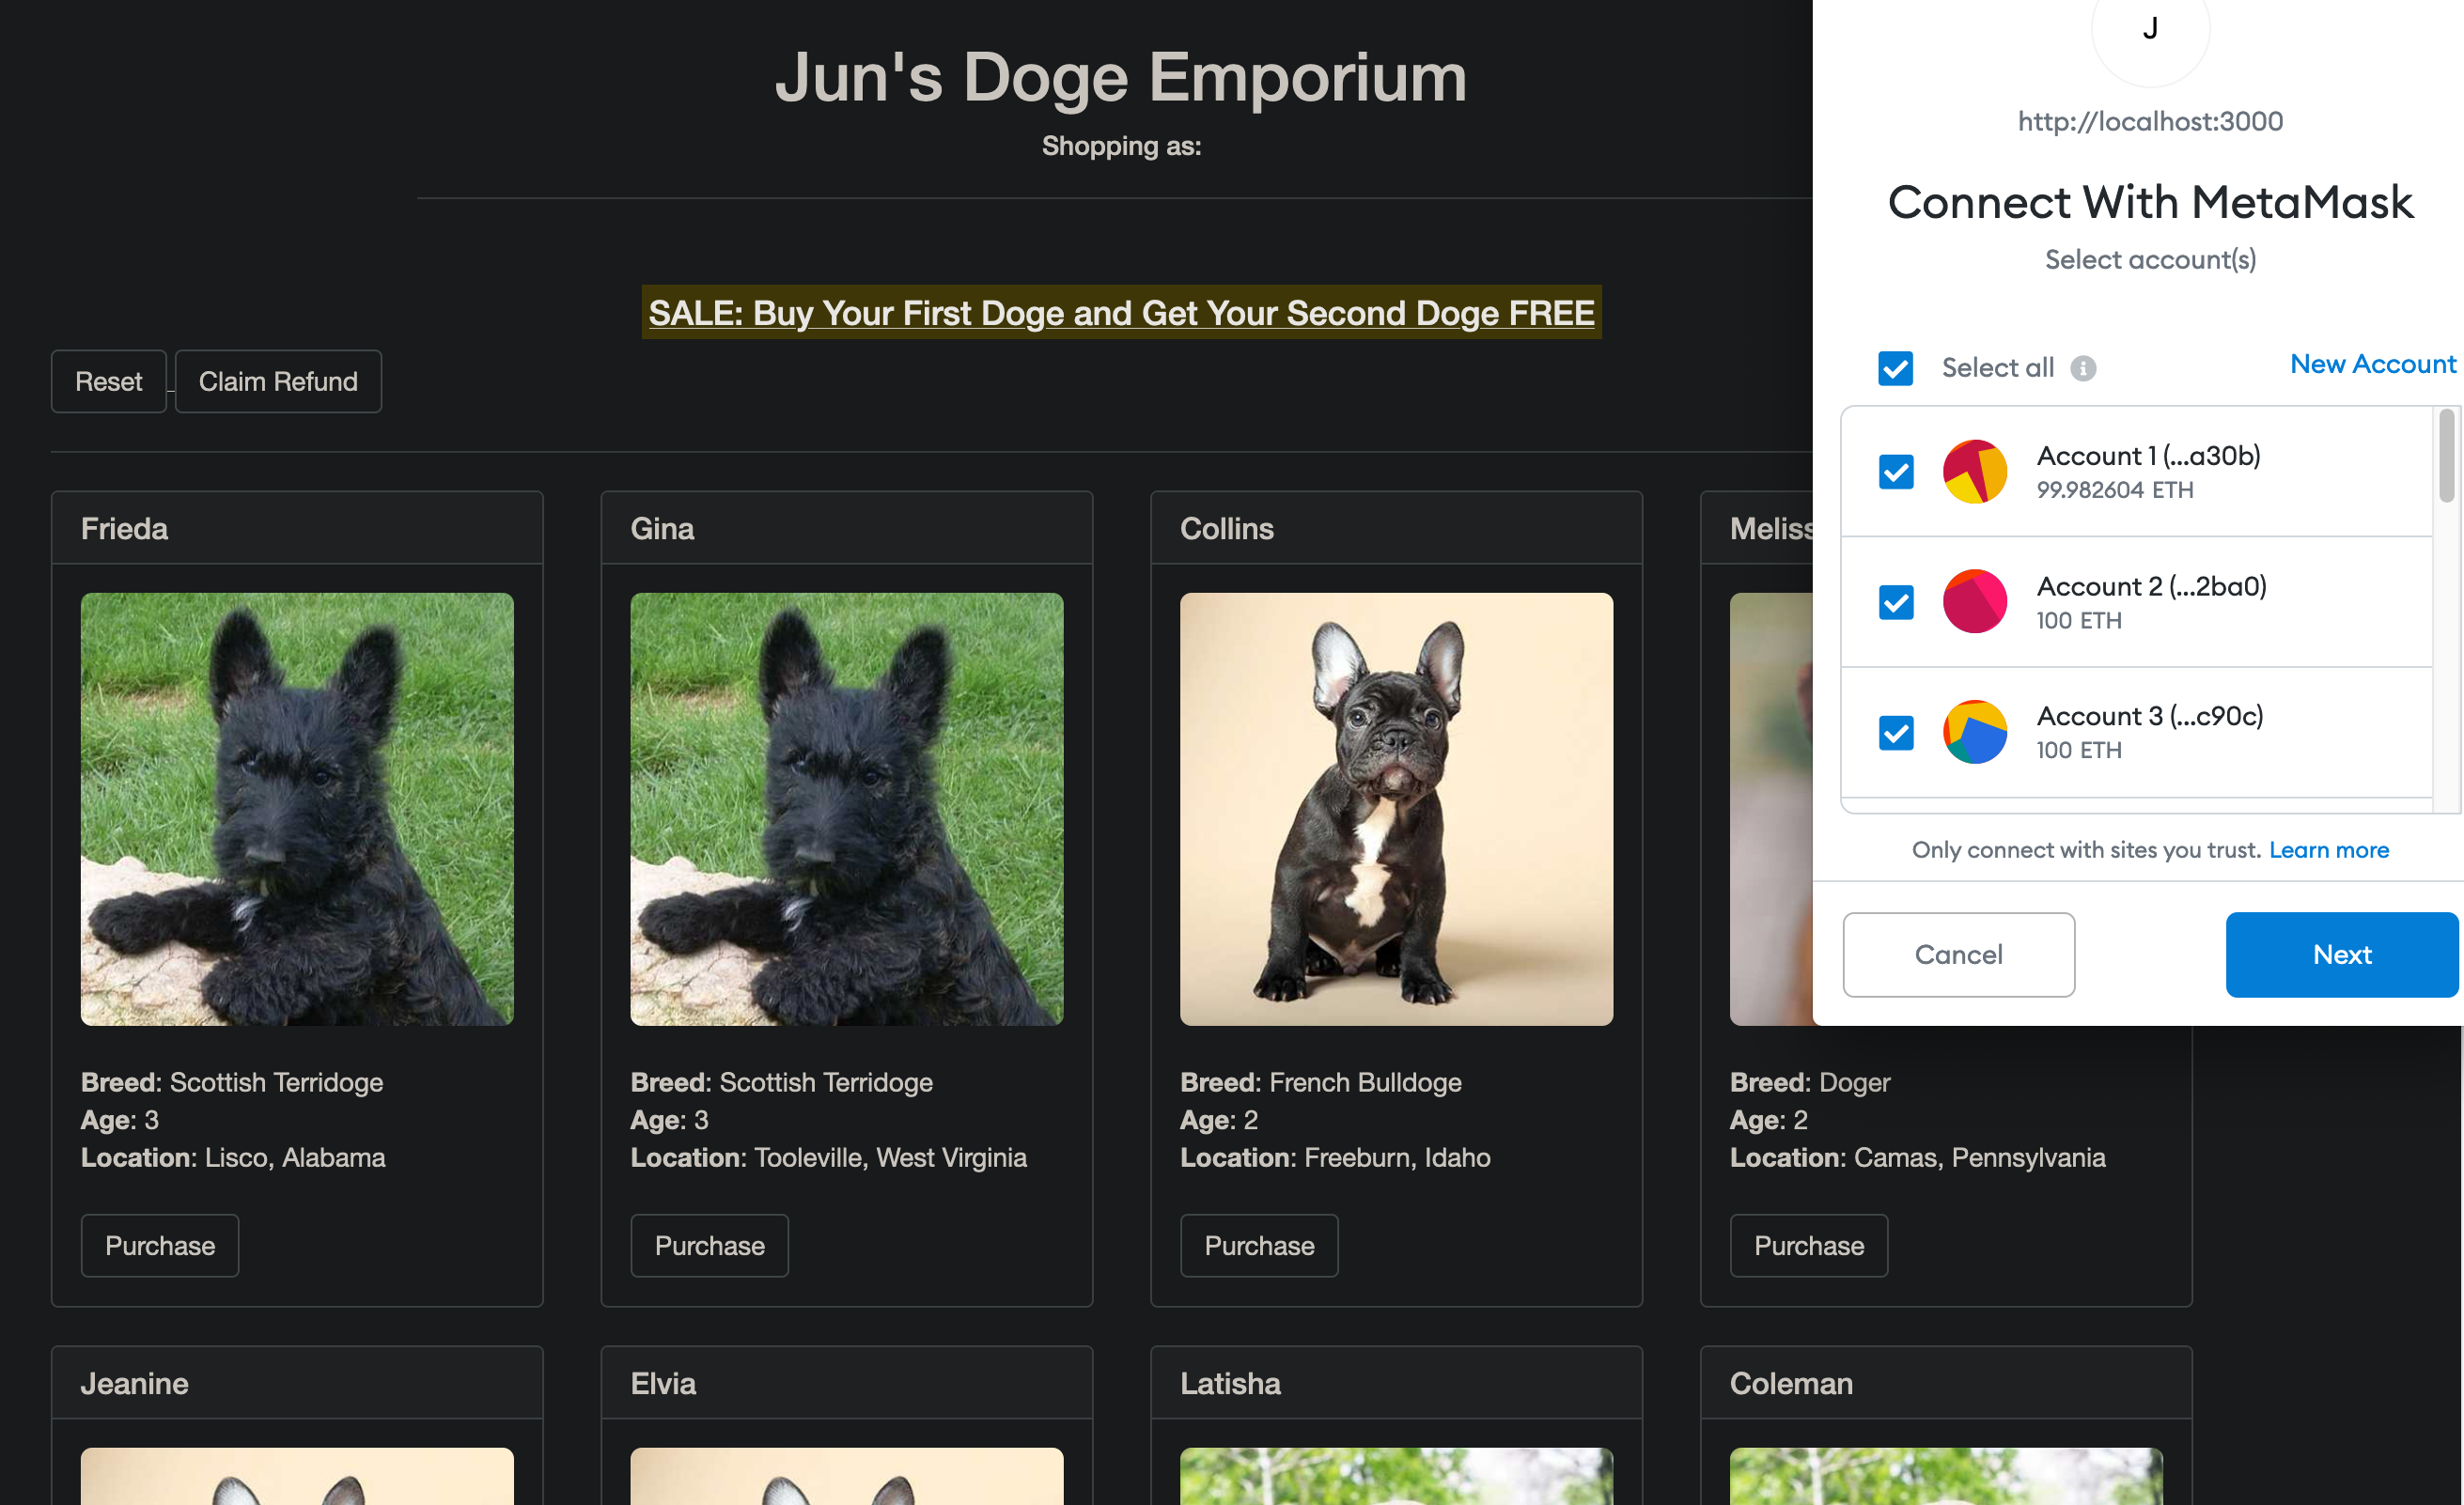The image size is (2464, 1505).
Task: Click Account 2 pink avatar icon
Action: click(x=1974, y=601)
